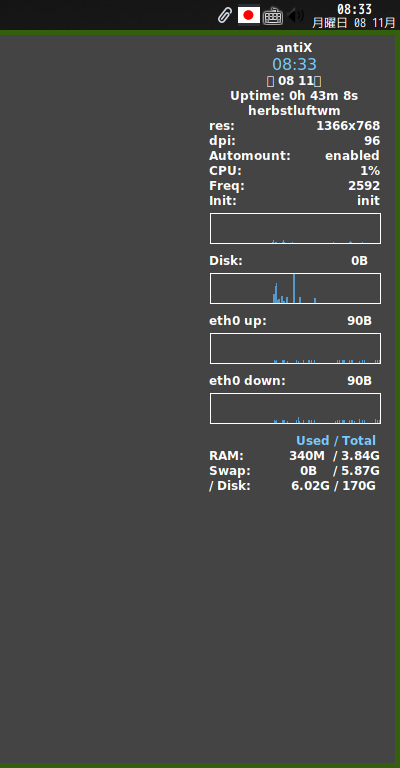
Task: Click the Used / Total header
Action: pos(336,440)
